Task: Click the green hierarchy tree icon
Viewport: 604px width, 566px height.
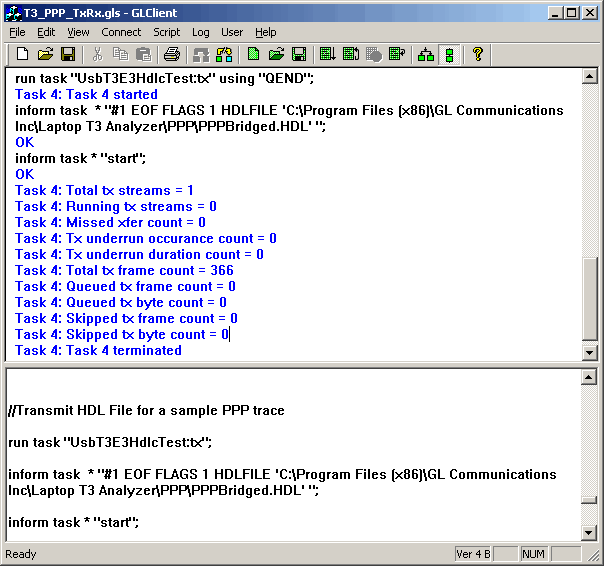Action: 426,54
